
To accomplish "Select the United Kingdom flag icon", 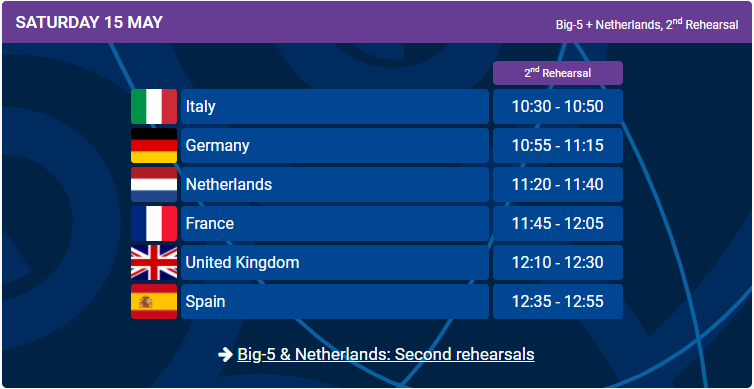I will click(x=154, y=262).
